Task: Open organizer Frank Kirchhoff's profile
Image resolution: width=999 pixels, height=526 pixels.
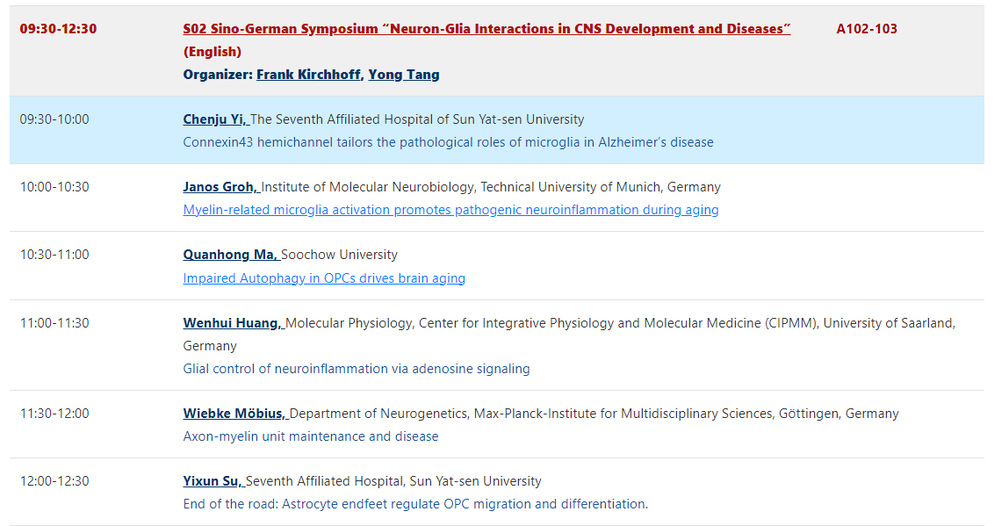Action: [309, 74]
